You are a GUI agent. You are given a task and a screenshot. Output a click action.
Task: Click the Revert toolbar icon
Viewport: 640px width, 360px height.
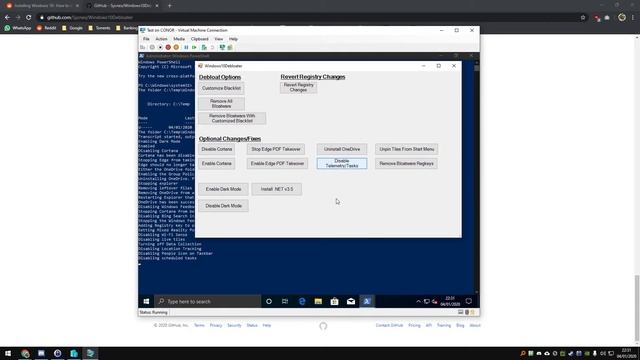pos(212,47)
